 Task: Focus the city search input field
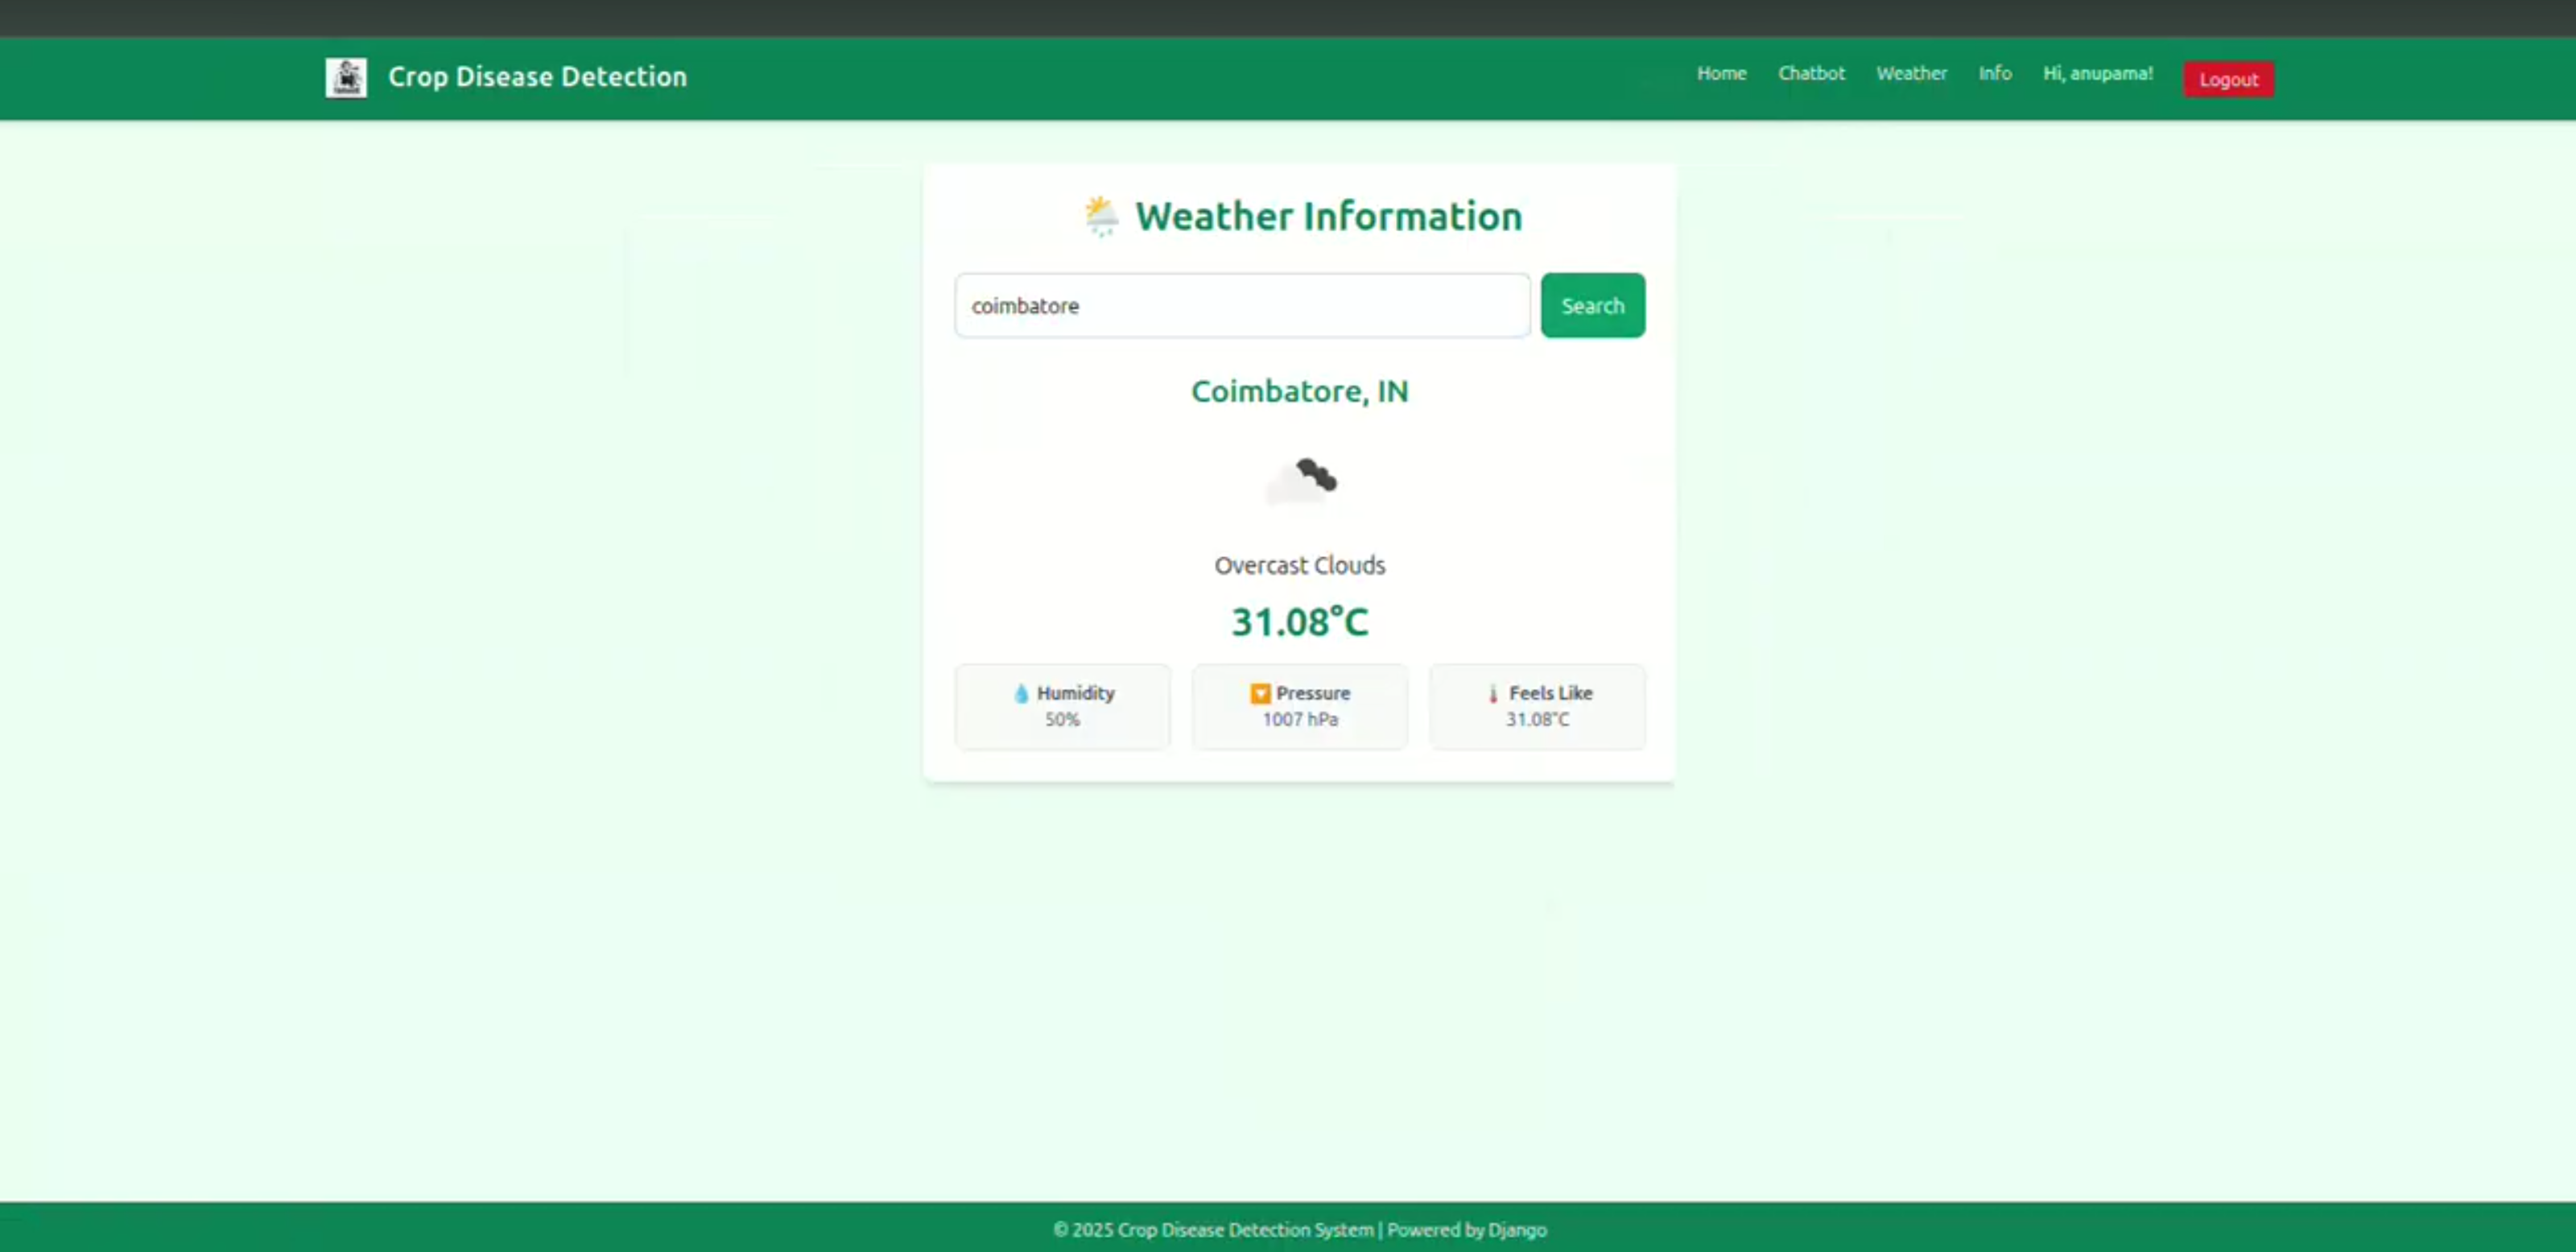click(x=1242, y=305)
